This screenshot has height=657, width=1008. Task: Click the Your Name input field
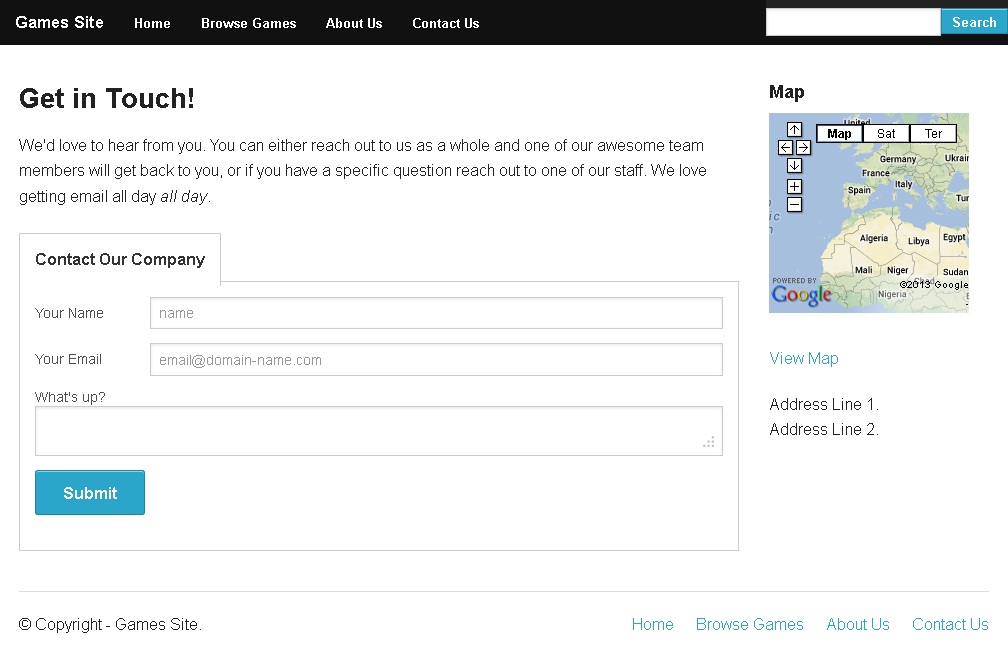coord(435,313)
